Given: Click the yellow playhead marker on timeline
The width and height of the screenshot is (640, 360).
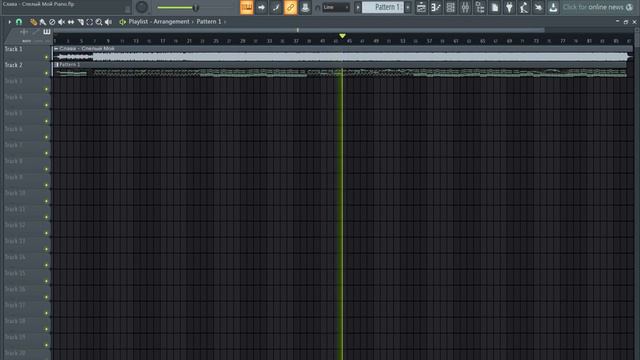Looking at the screenshot, I should point(342,36).
